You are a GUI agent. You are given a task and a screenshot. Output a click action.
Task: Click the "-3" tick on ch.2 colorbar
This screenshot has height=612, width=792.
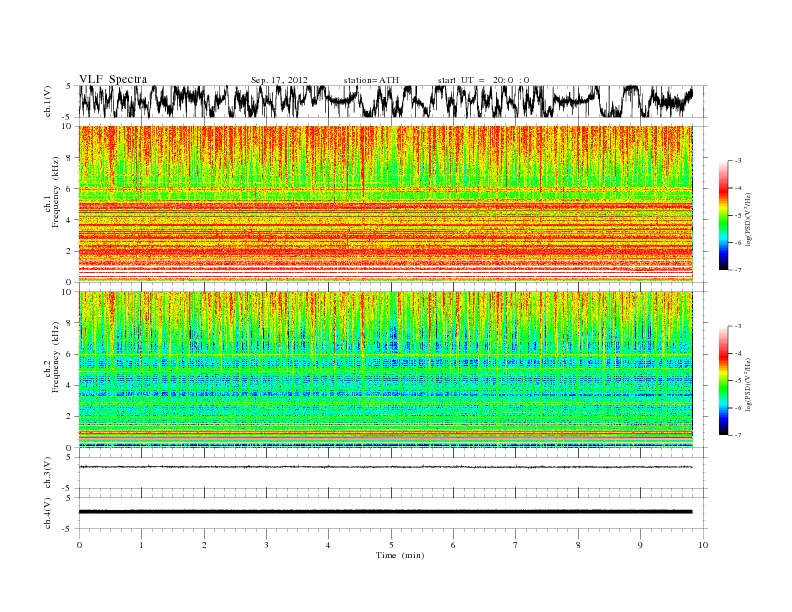[738, 326]
